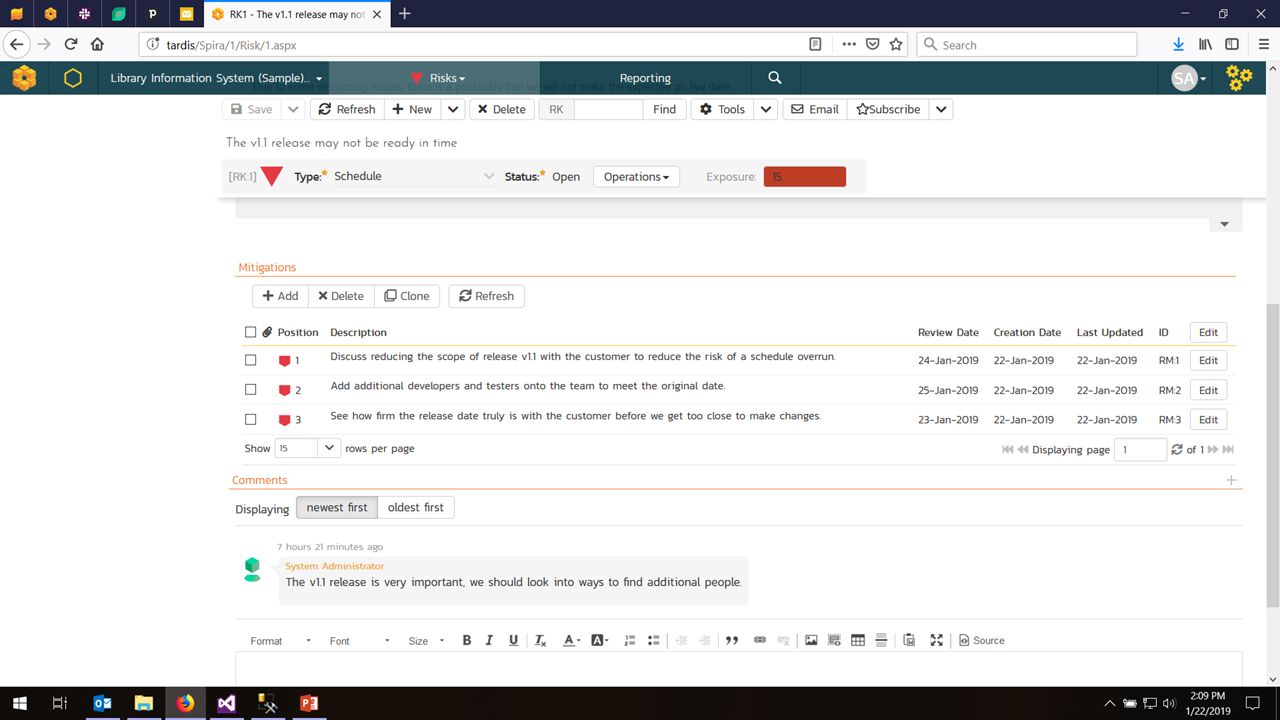This screenshot has width=1280, height=720.
Task: Click the RK find-by-ID input field
Action: pyautogui.click(x=608, y=109)
